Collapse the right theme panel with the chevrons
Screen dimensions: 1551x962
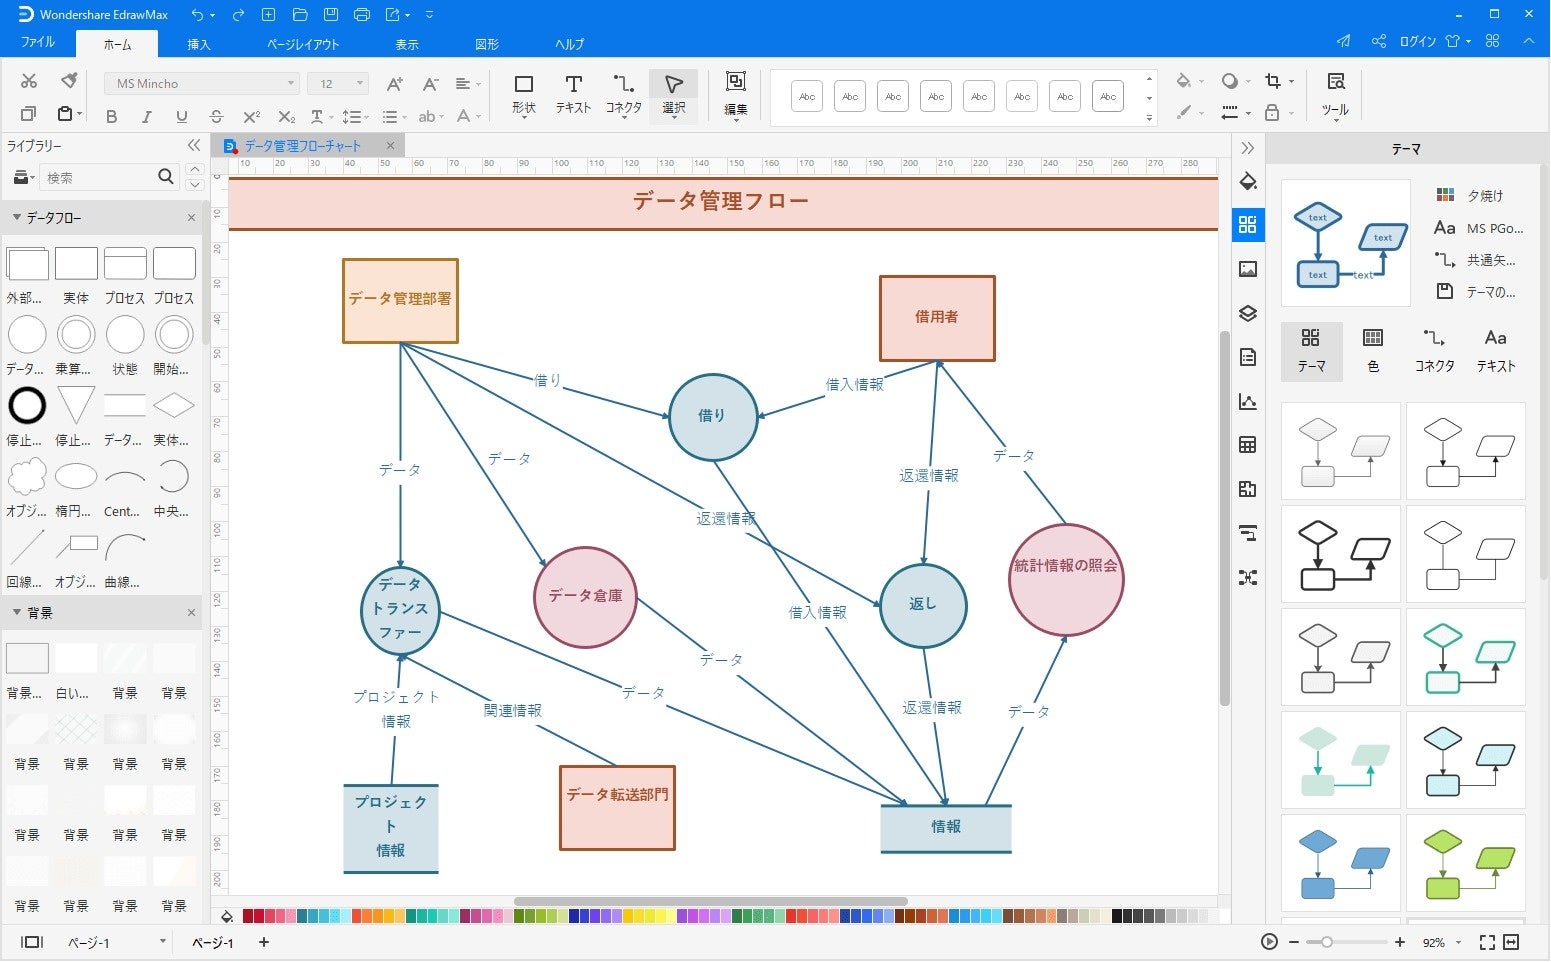[x=1247, y=148]
